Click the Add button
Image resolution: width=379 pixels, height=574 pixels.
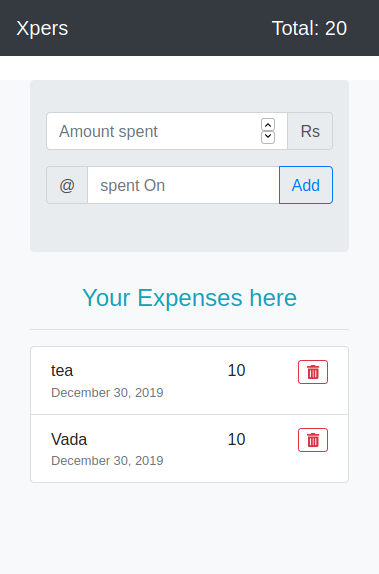306,185
